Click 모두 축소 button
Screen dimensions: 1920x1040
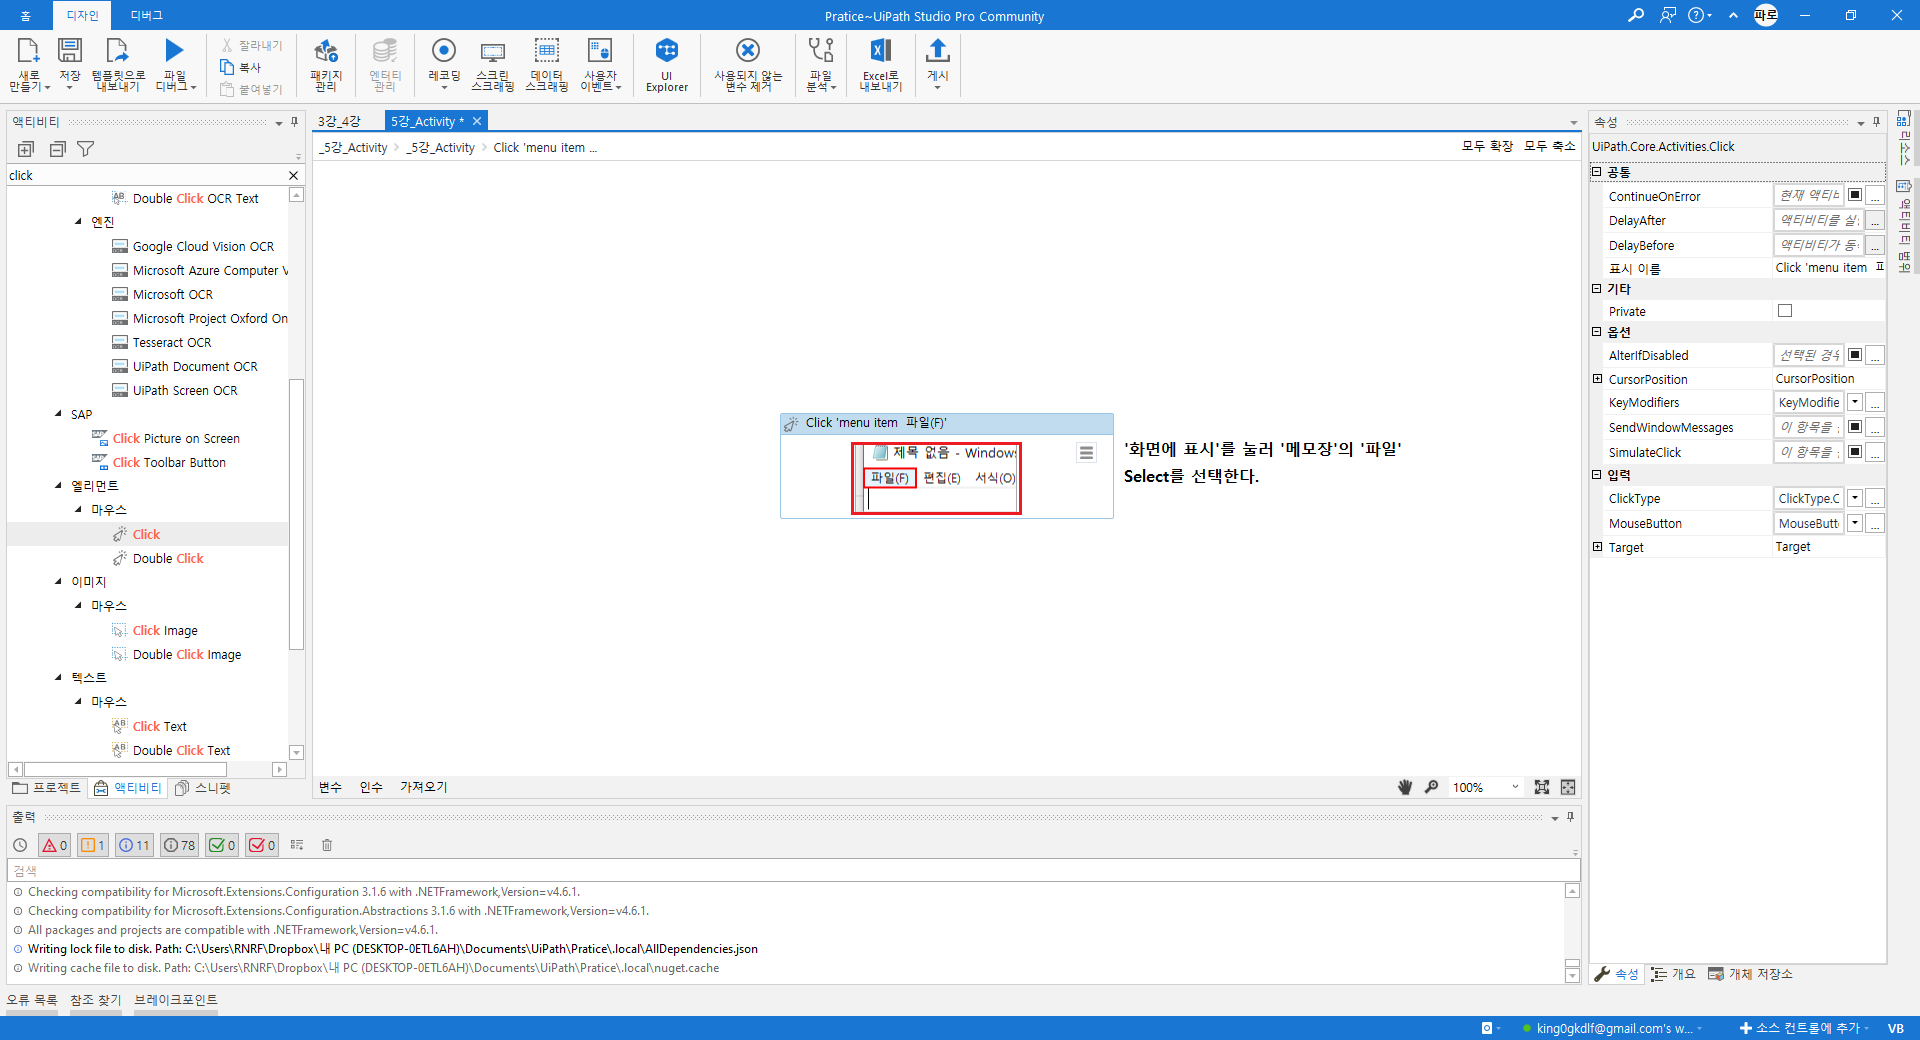(x=1549, y=146)
